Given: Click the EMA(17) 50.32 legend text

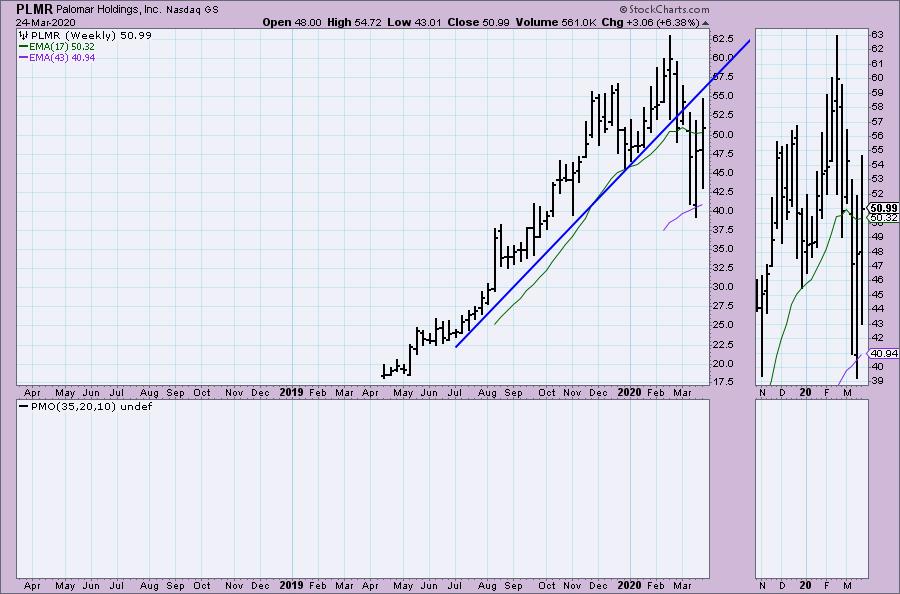Looking at the screenshot, I should point(62,46).
